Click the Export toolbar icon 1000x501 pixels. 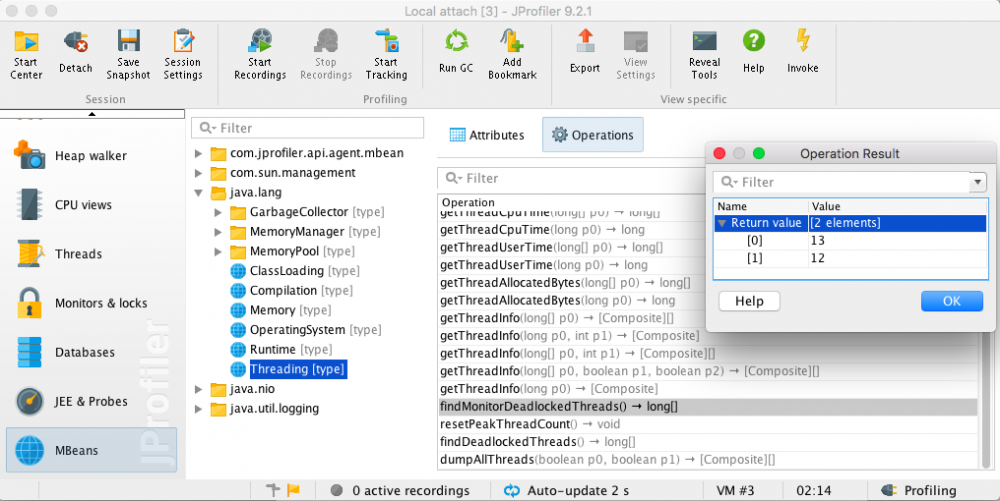(x=585, y=41)
